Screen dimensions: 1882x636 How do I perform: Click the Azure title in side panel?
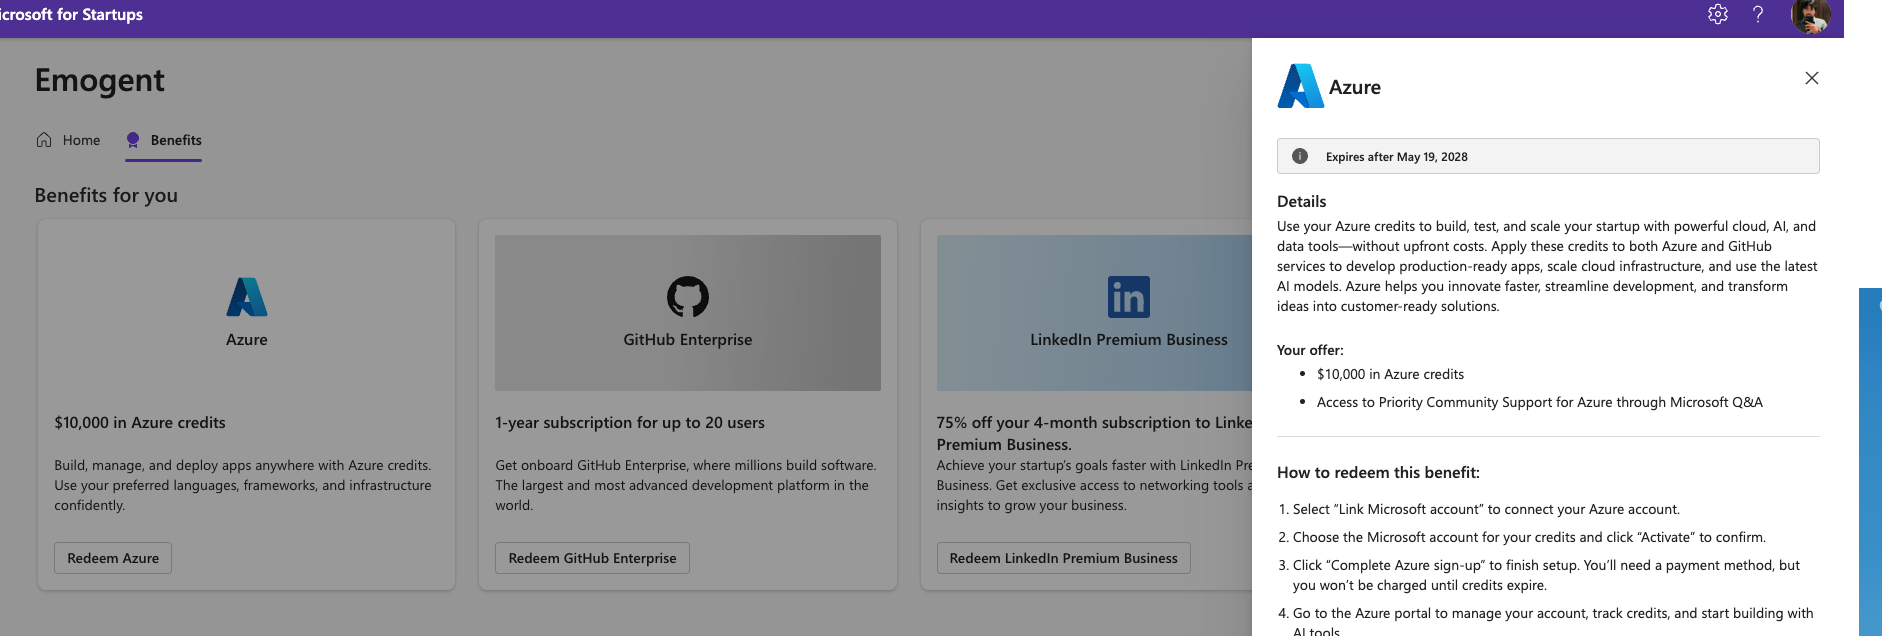(x=1355, y=87)
